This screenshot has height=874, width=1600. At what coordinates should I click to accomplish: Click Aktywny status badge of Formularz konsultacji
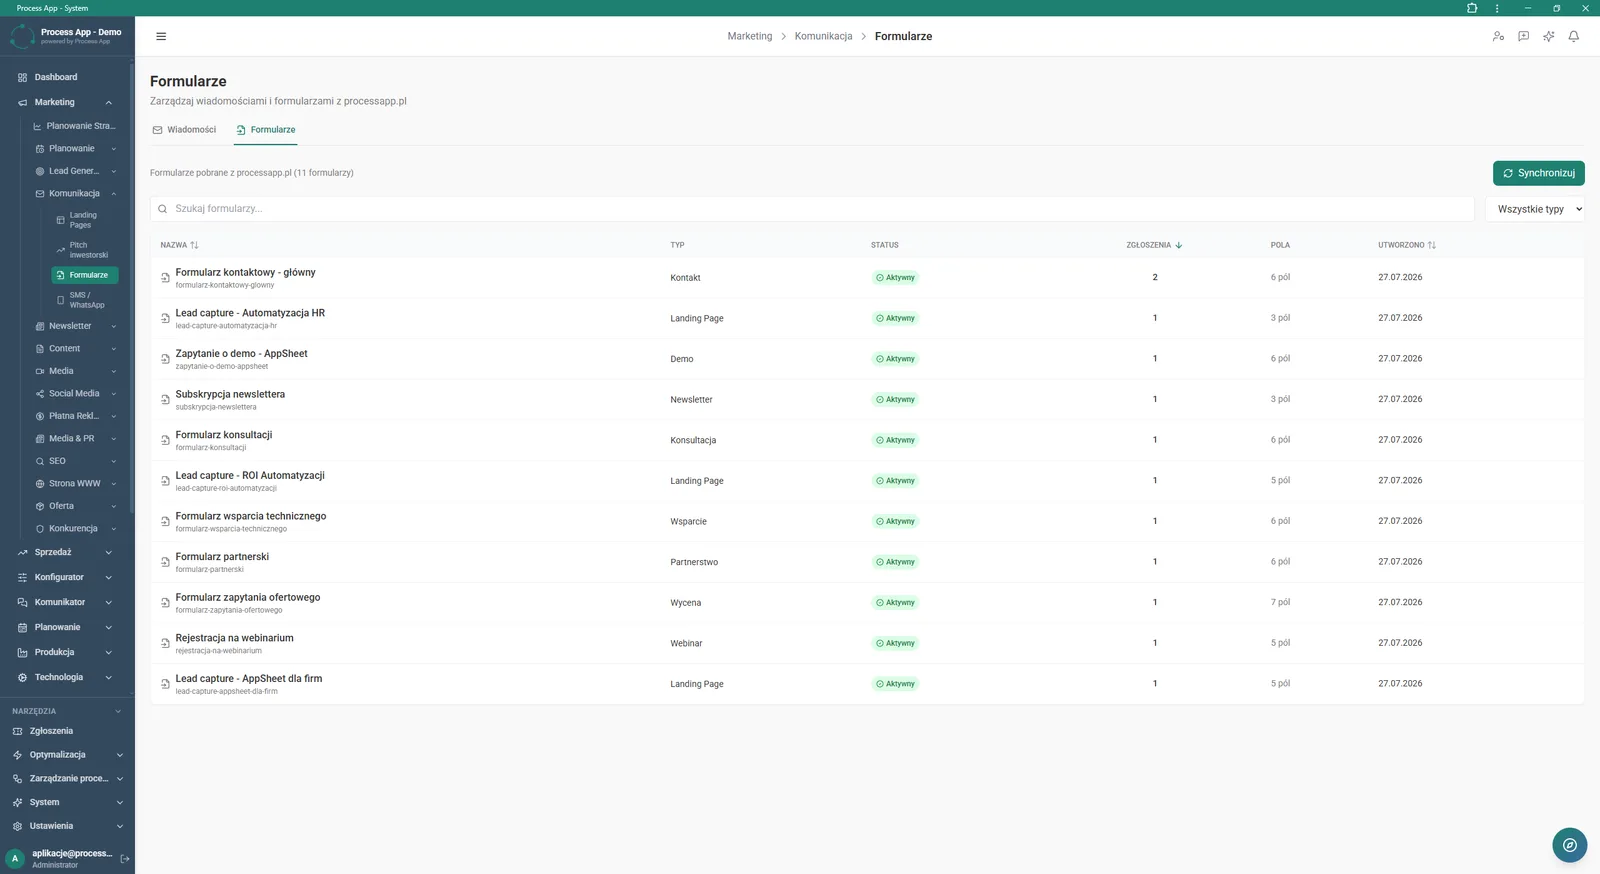click(895, 440)
